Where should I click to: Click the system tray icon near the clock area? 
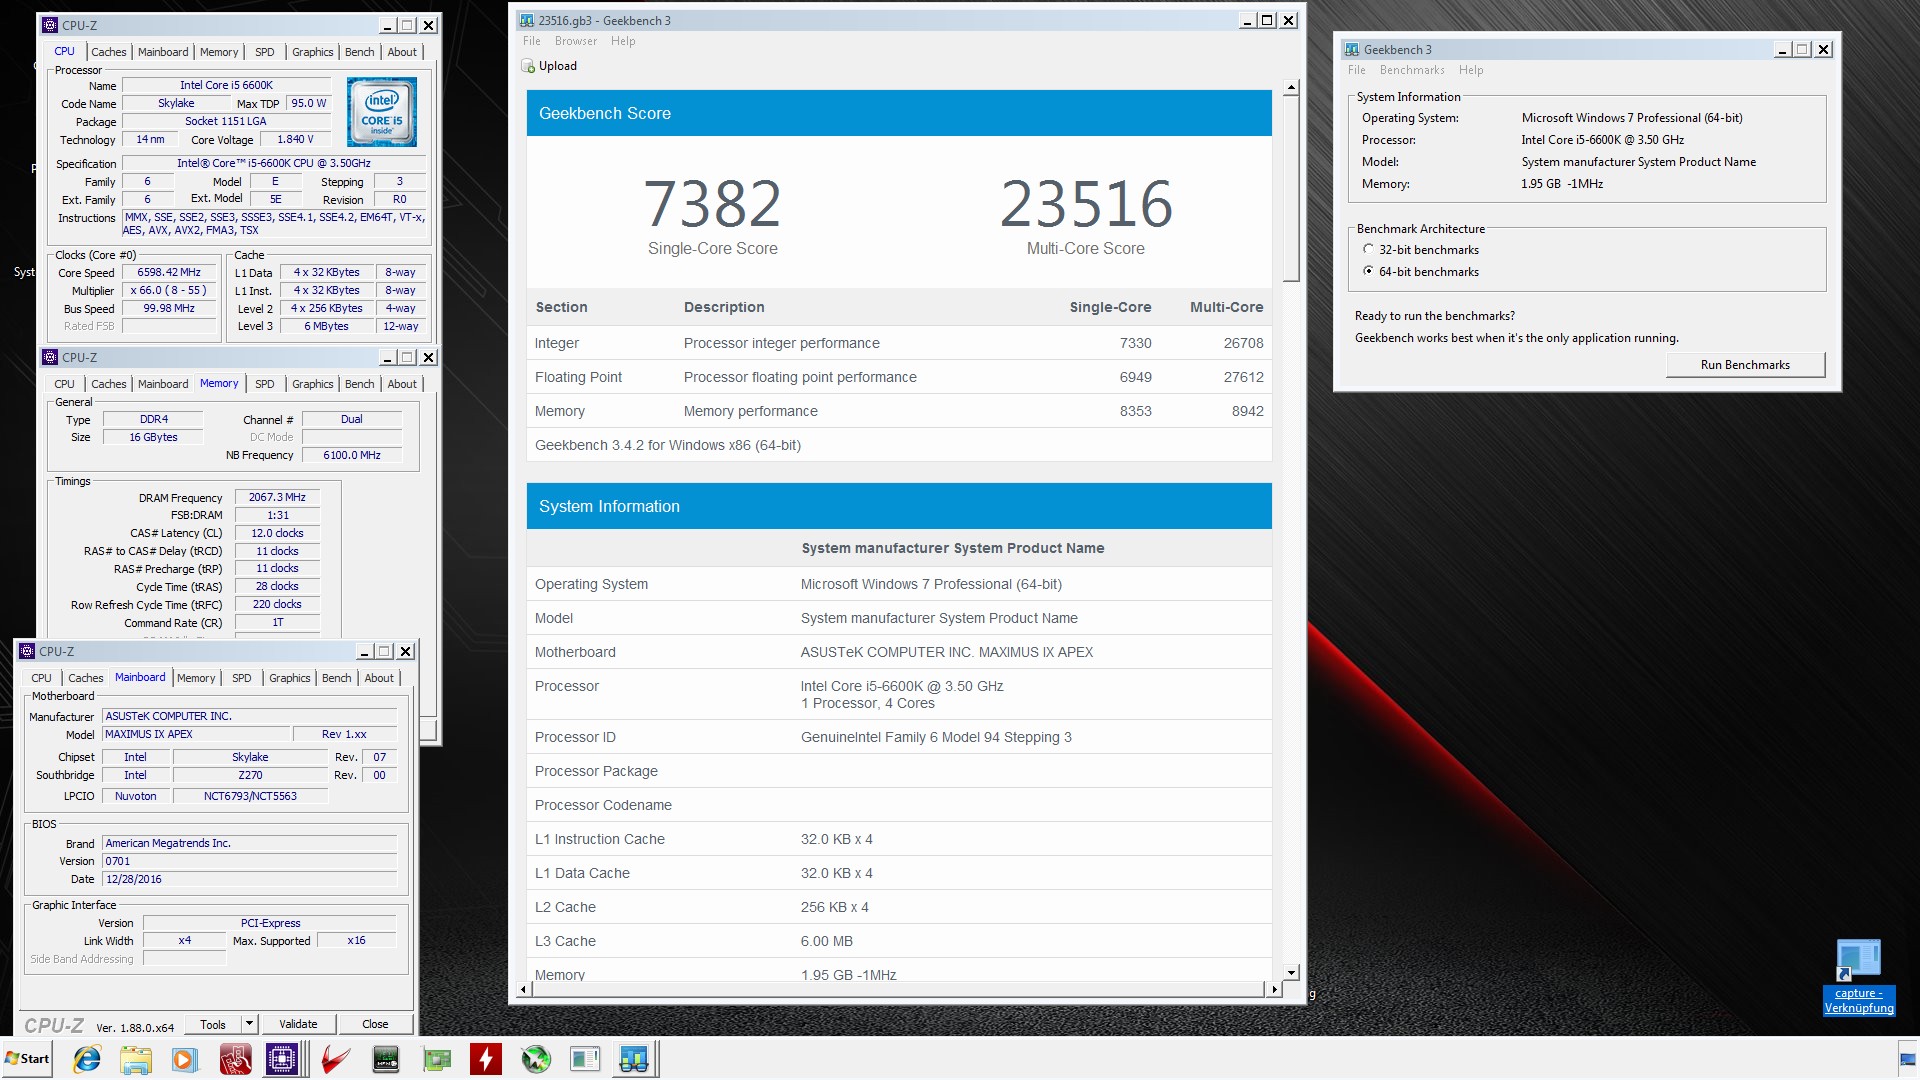coord(1907,1060)
